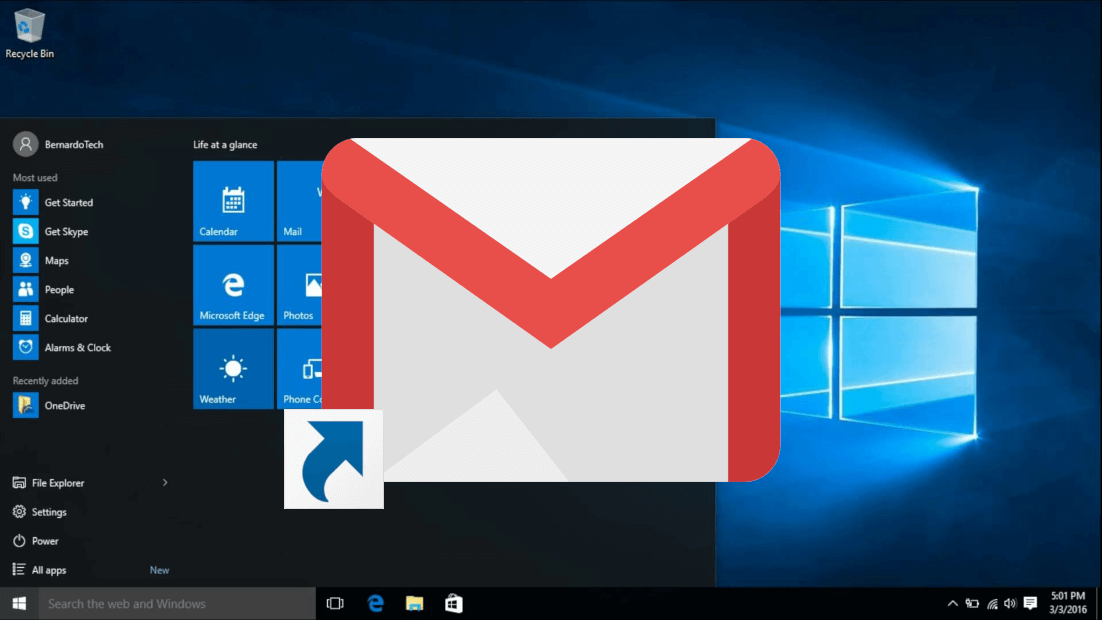Open the Phone Companion tile
Image resolution: width=1102 pixels, height=620 pixels.
299,369
